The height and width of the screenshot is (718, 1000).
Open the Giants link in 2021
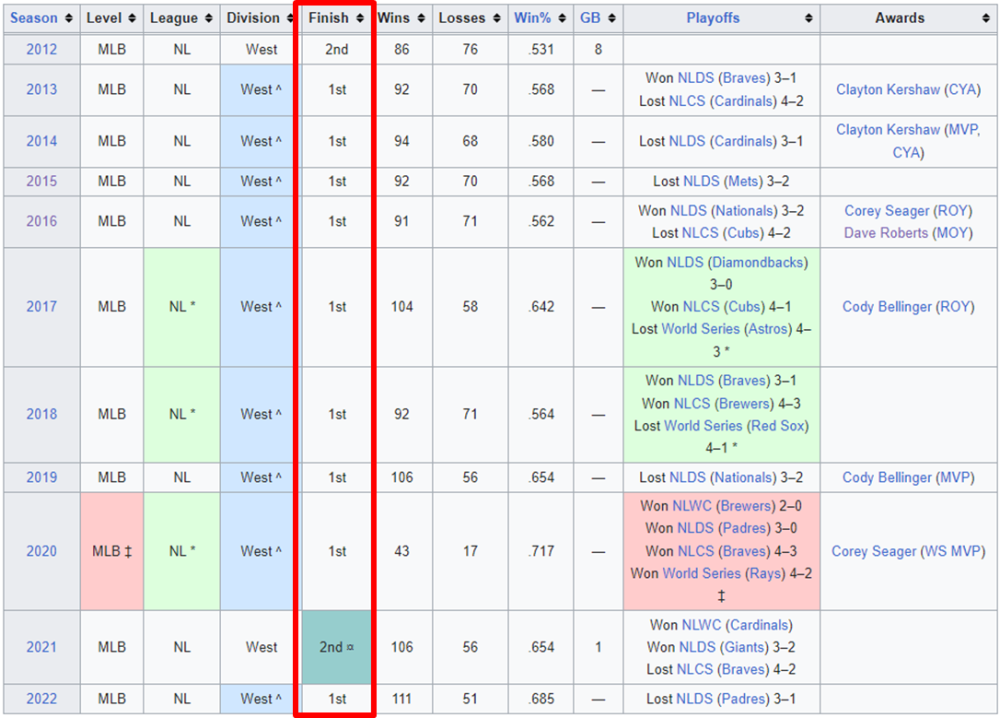tap(745, 648)
